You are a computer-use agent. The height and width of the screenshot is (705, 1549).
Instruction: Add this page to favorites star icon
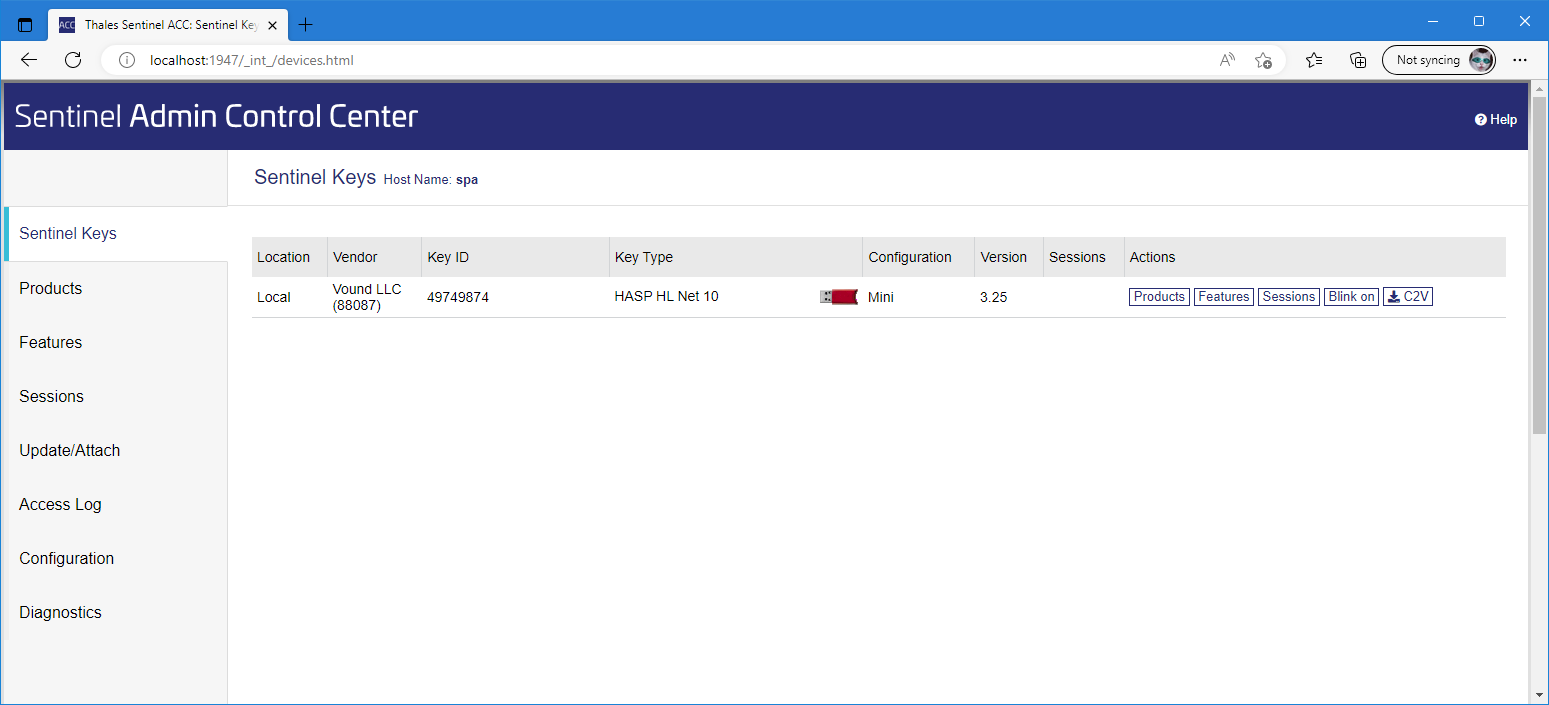point(1263,60)
